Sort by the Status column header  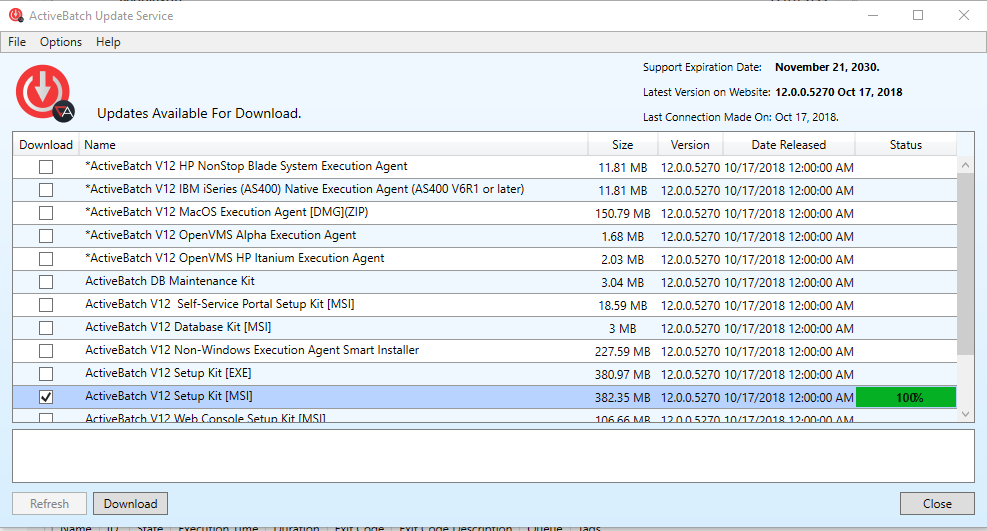point(906,145)
